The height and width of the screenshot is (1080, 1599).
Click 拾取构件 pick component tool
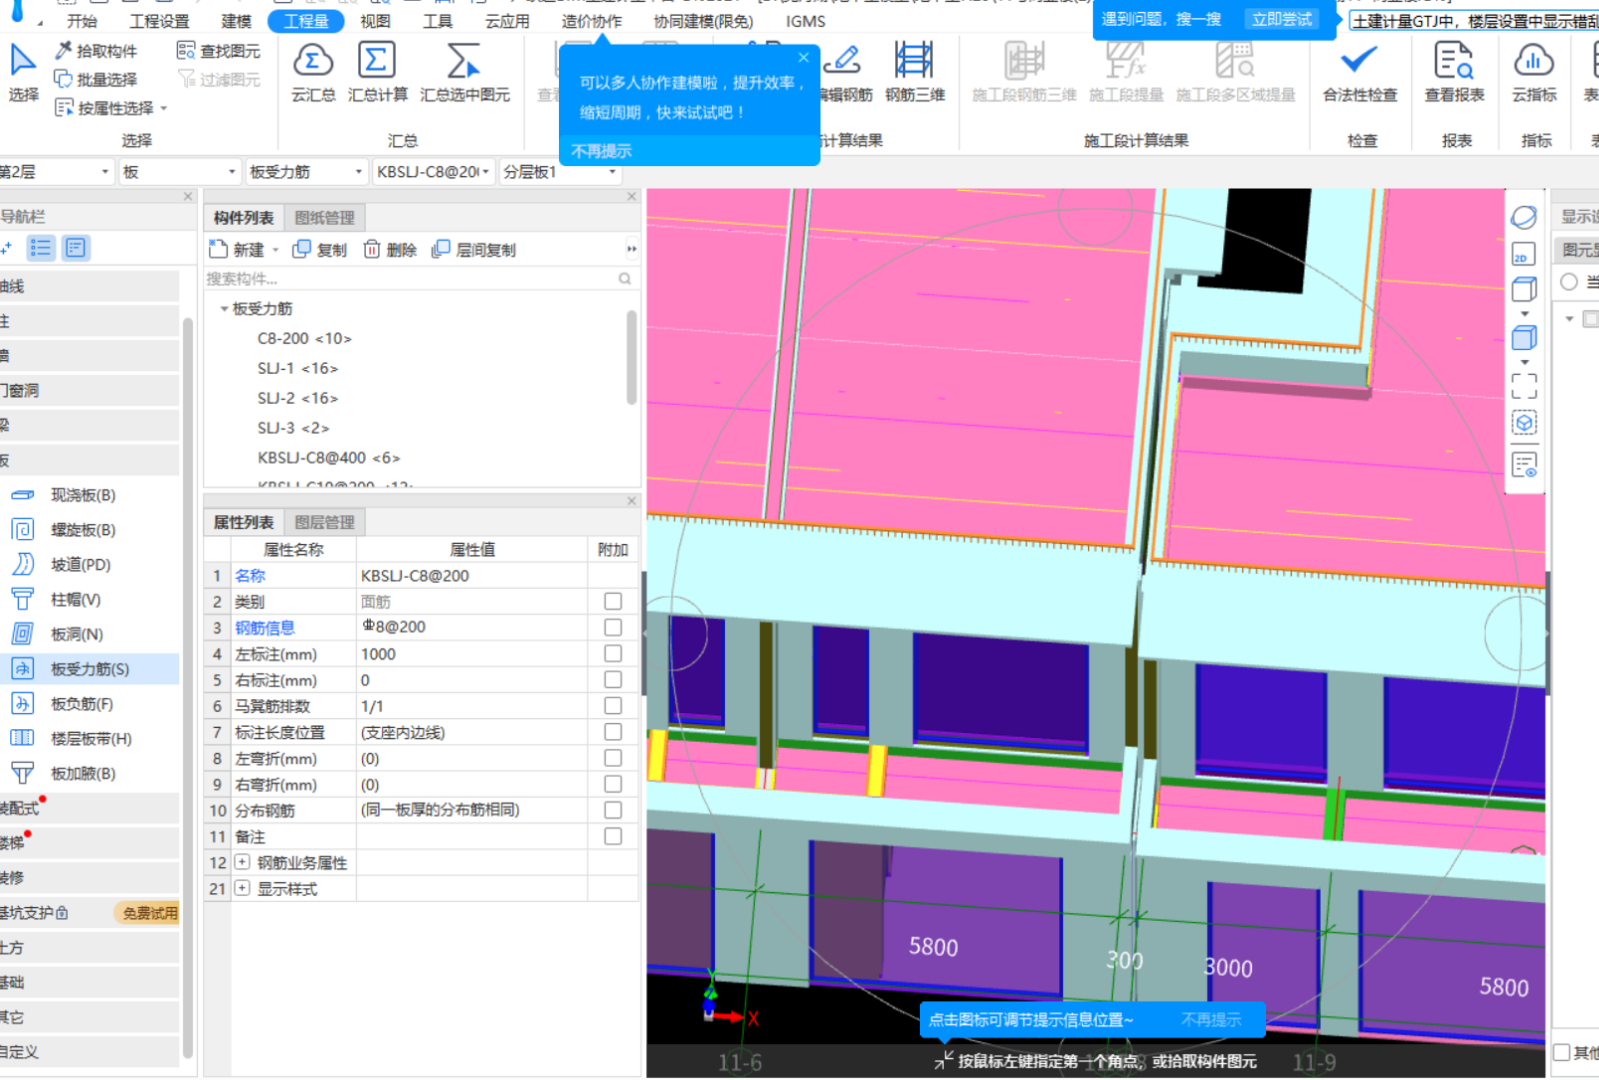[96, 50]
